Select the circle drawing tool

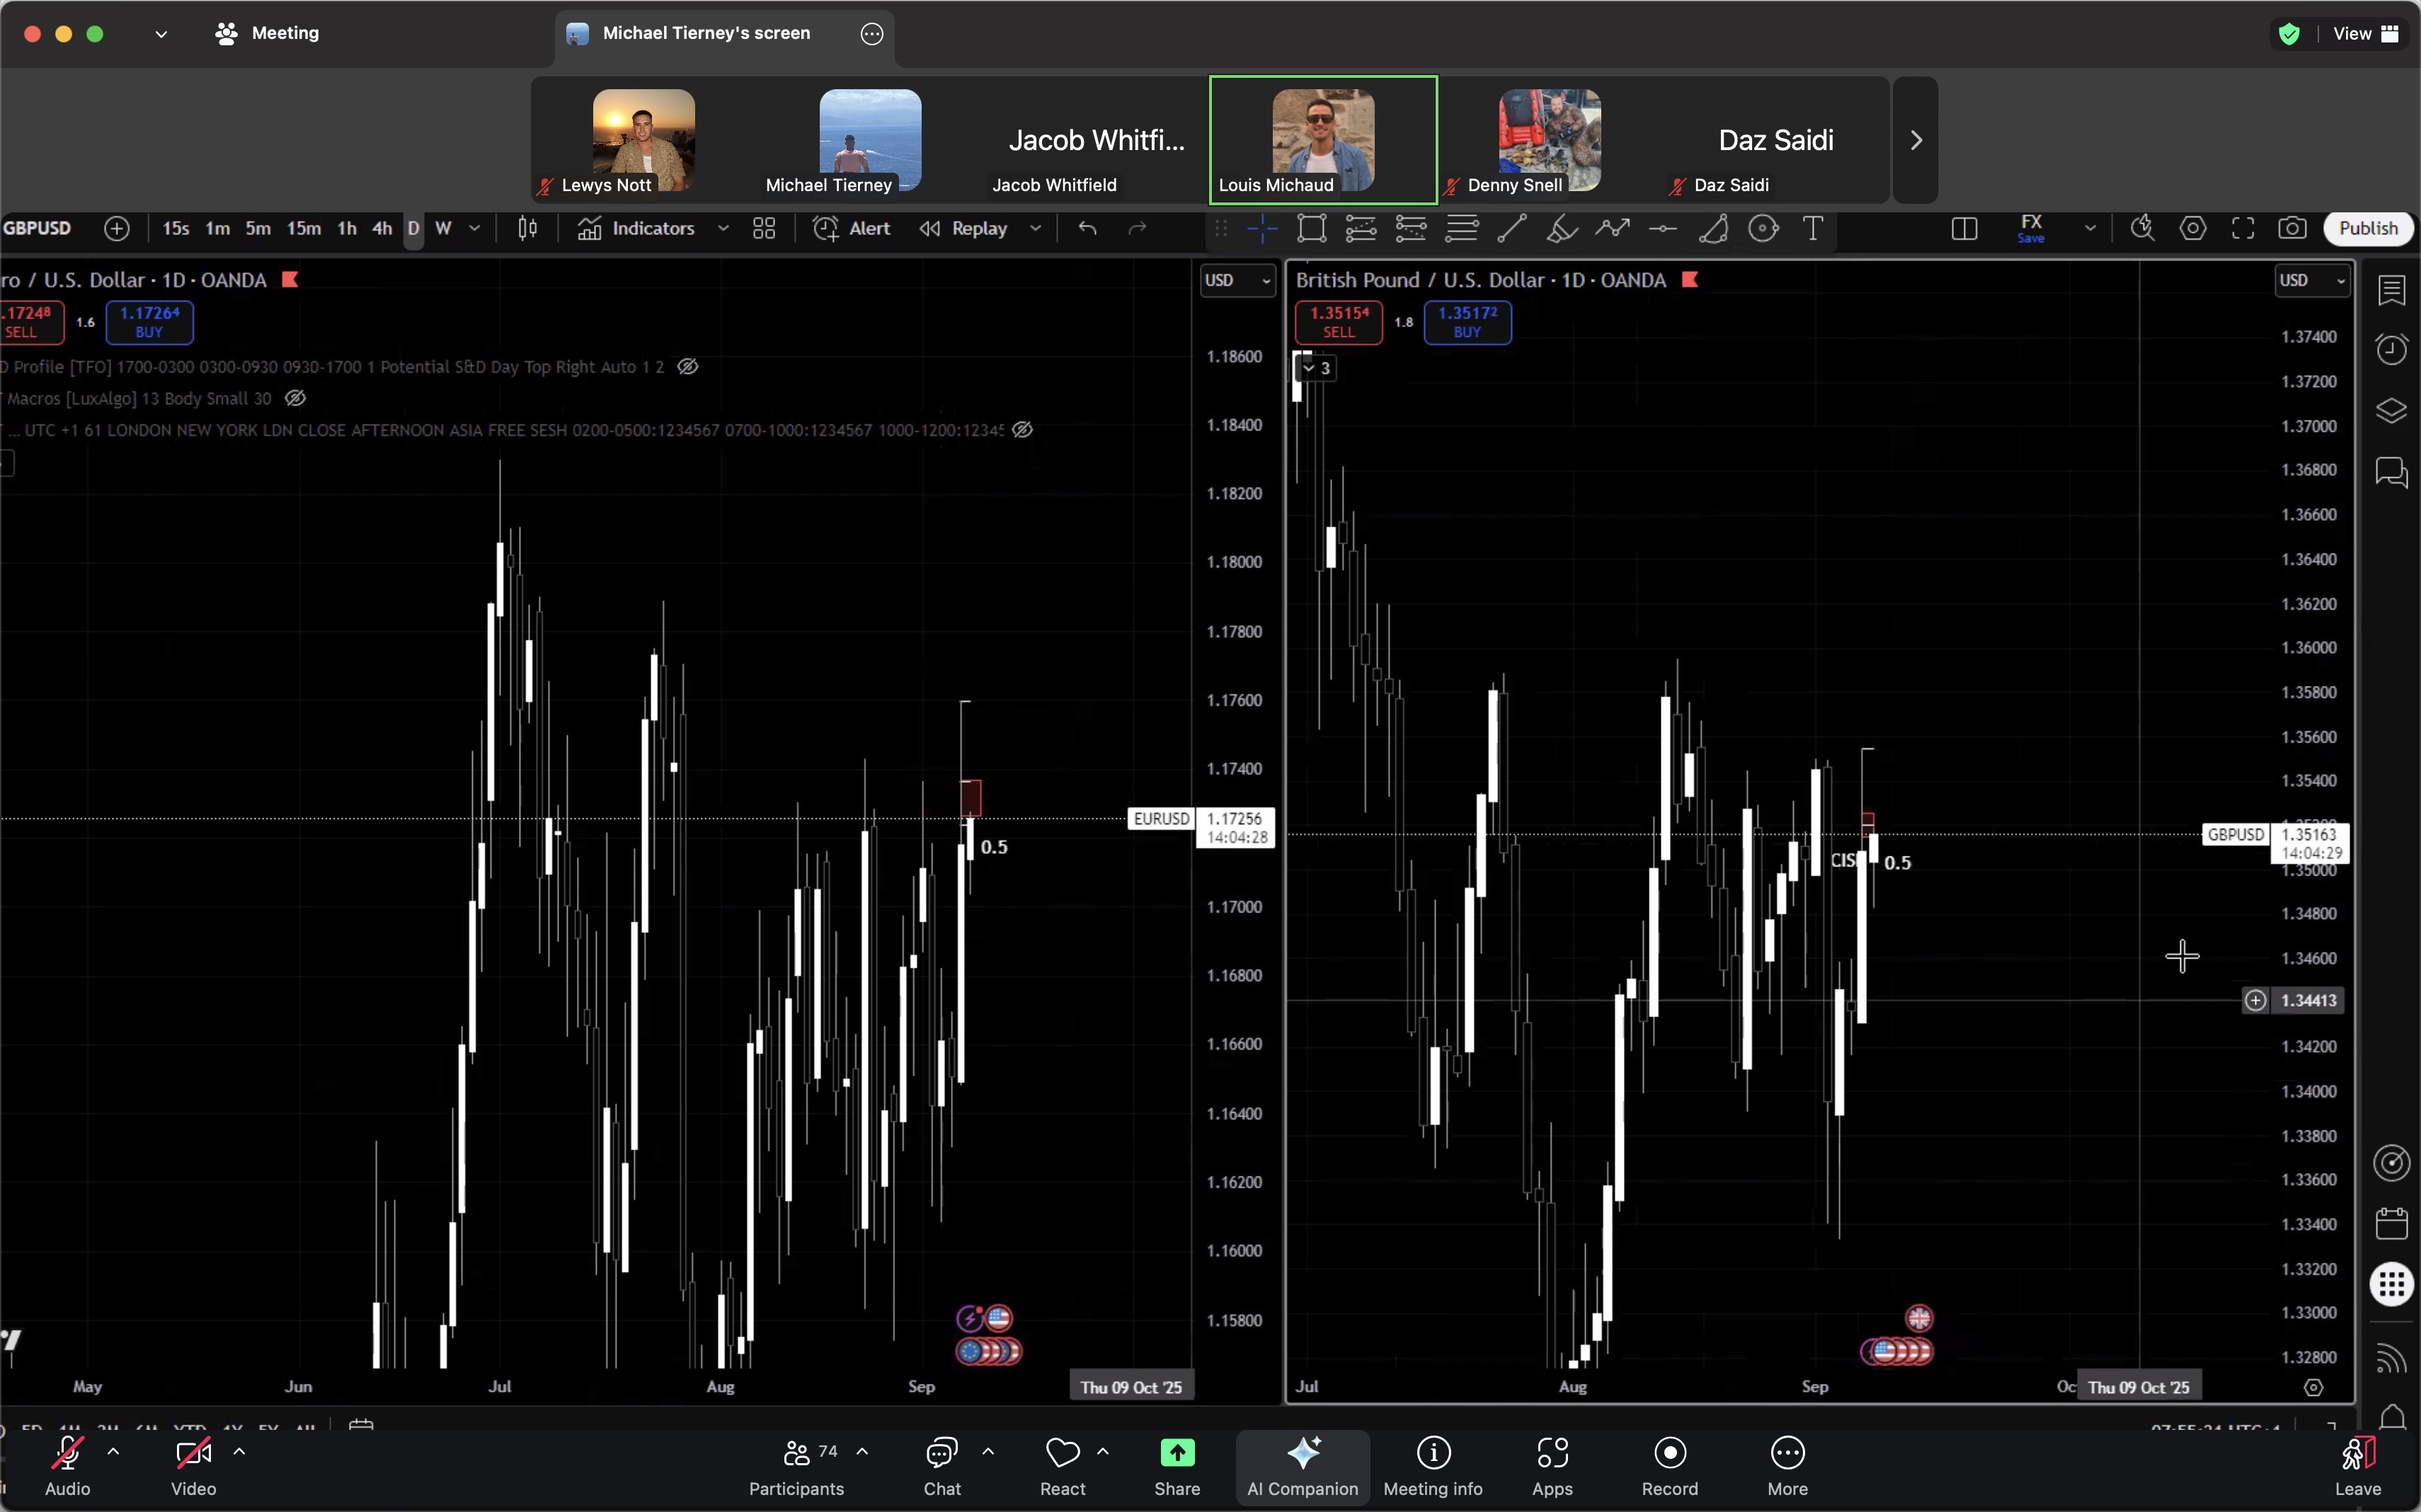pos(1763,229)
